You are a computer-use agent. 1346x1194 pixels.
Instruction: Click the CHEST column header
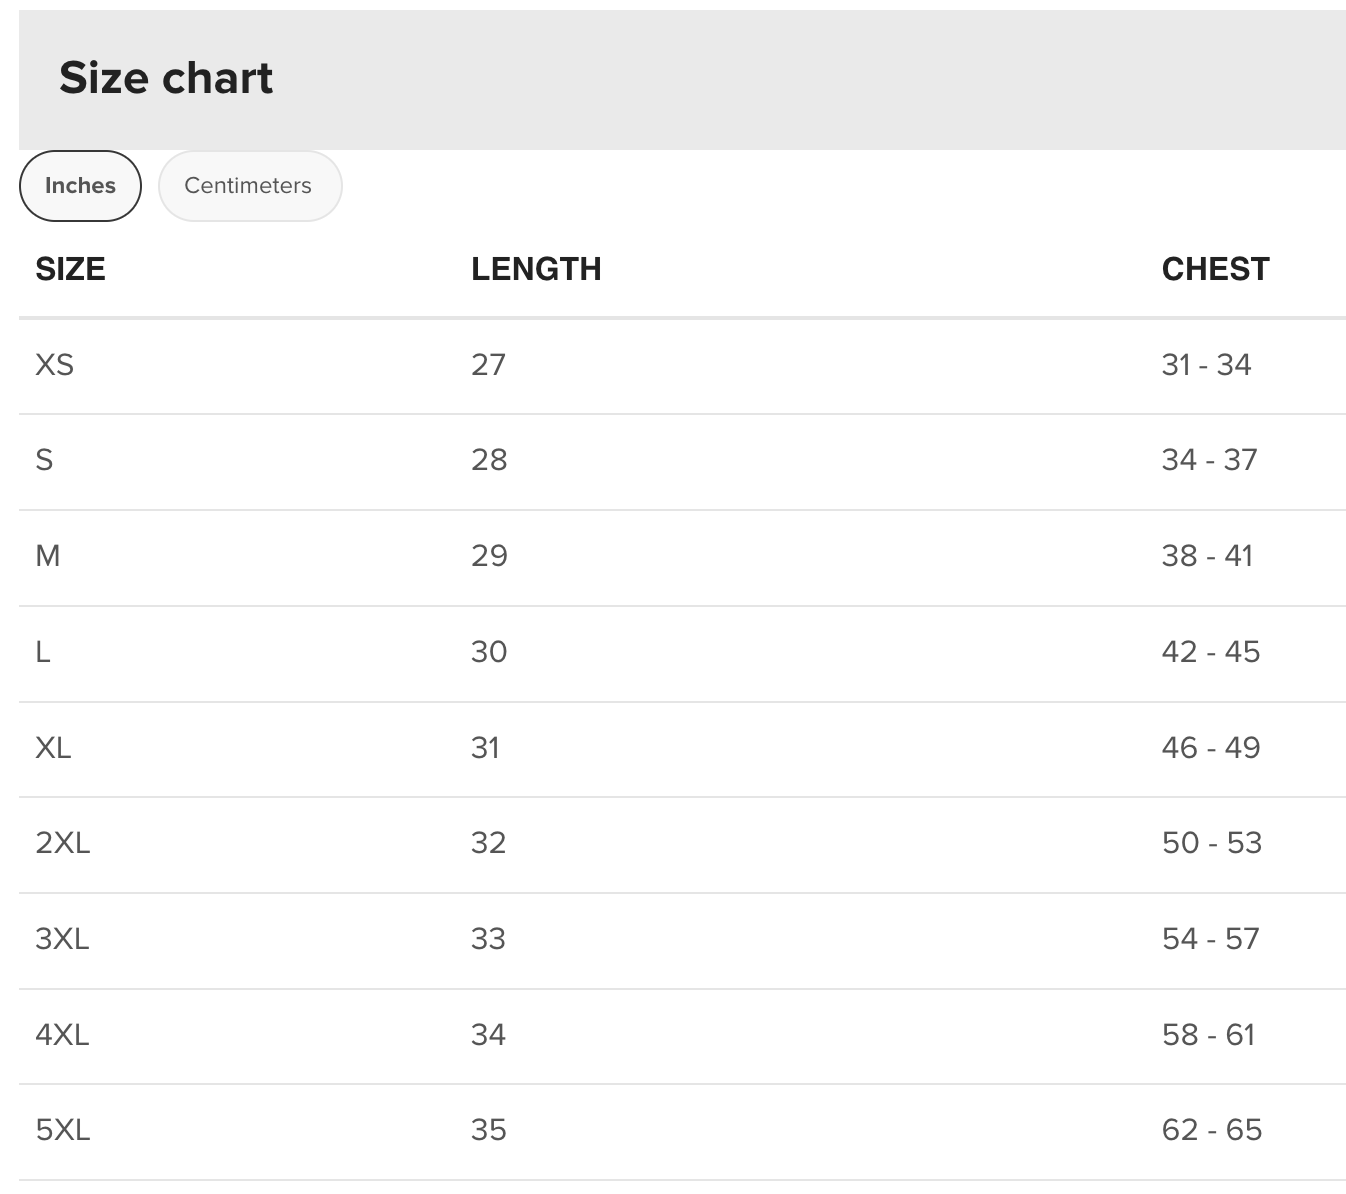(x=1215, y=269)
